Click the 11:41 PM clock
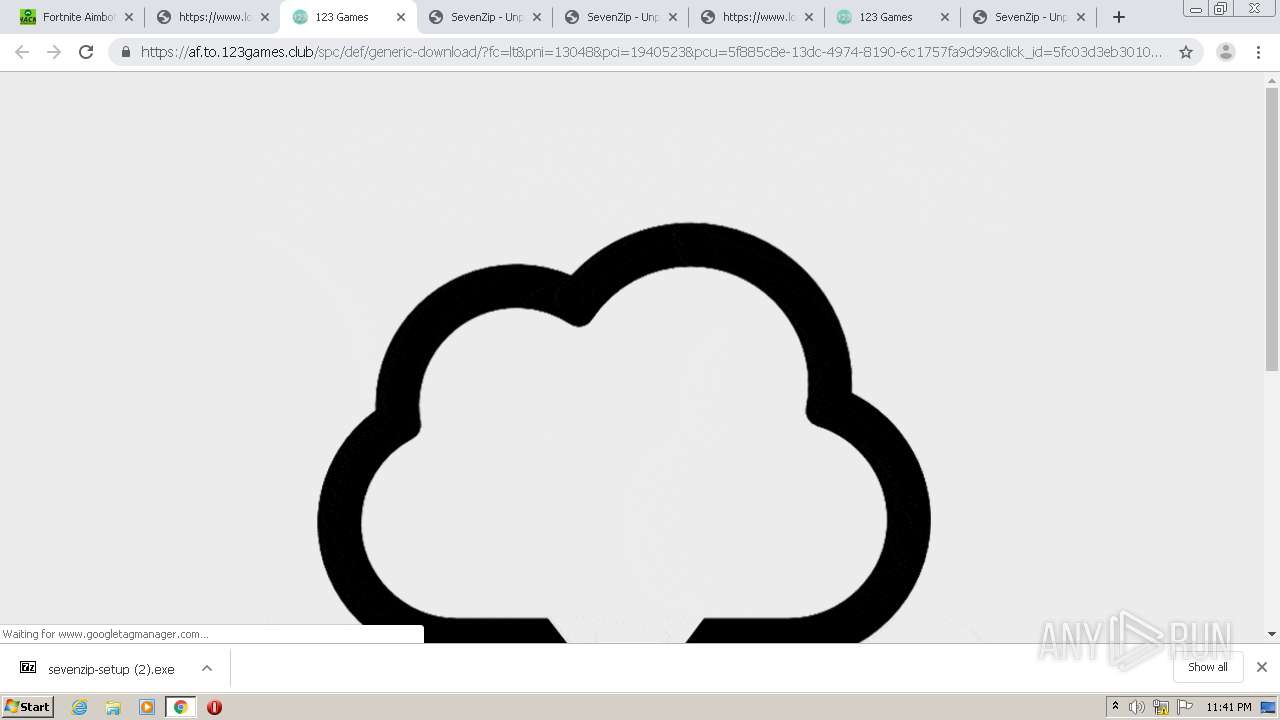The width and height of the screenshot is (1280, 720). [x=1229, y=707]
